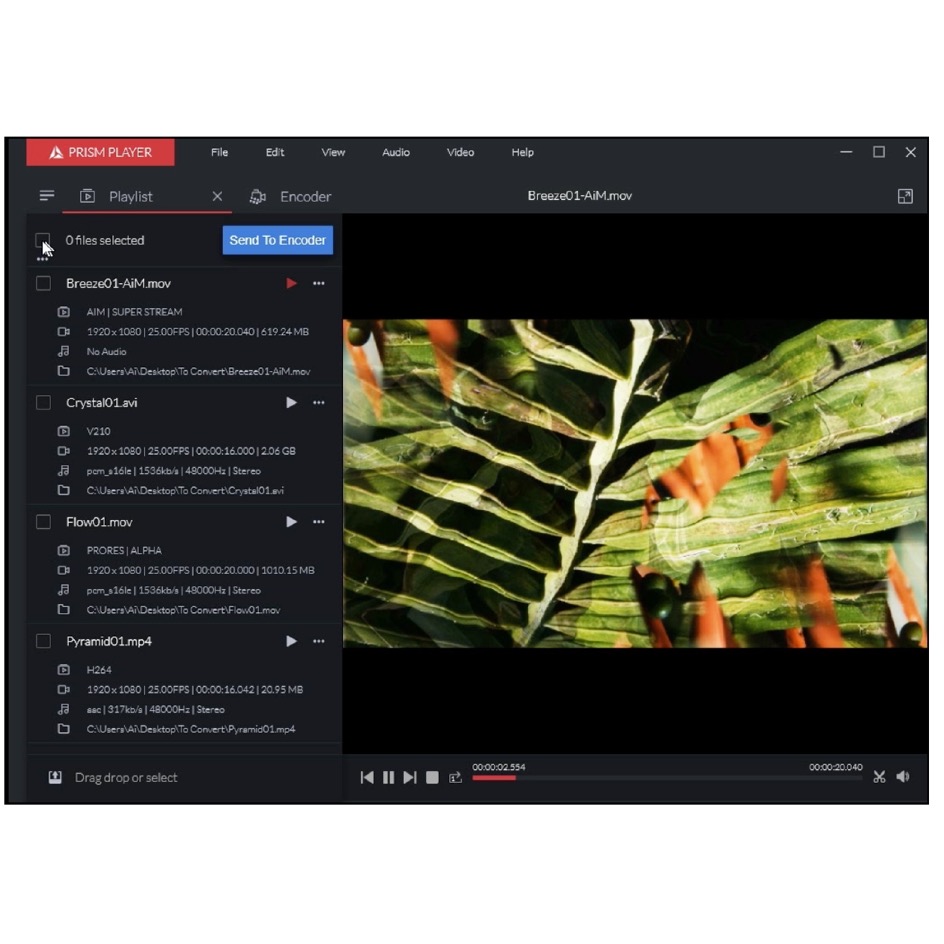This screenshot has width=944, height=944.
Task: Open the File menu
Action: [219, 152]
